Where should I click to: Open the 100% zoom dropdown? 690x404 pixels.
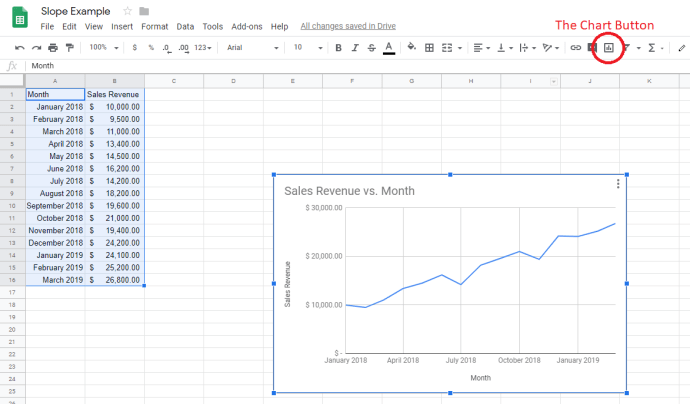(x=102, y=47)
